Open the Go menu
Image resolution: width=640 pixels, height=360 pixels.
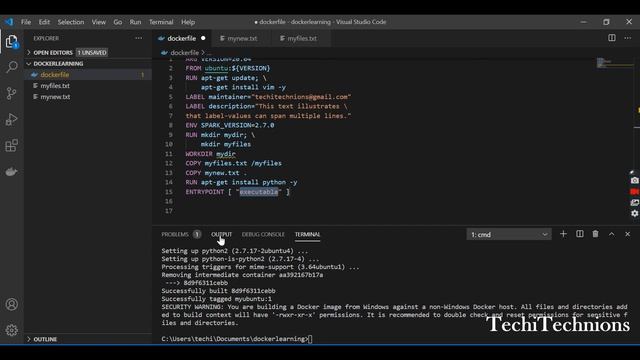118,22
